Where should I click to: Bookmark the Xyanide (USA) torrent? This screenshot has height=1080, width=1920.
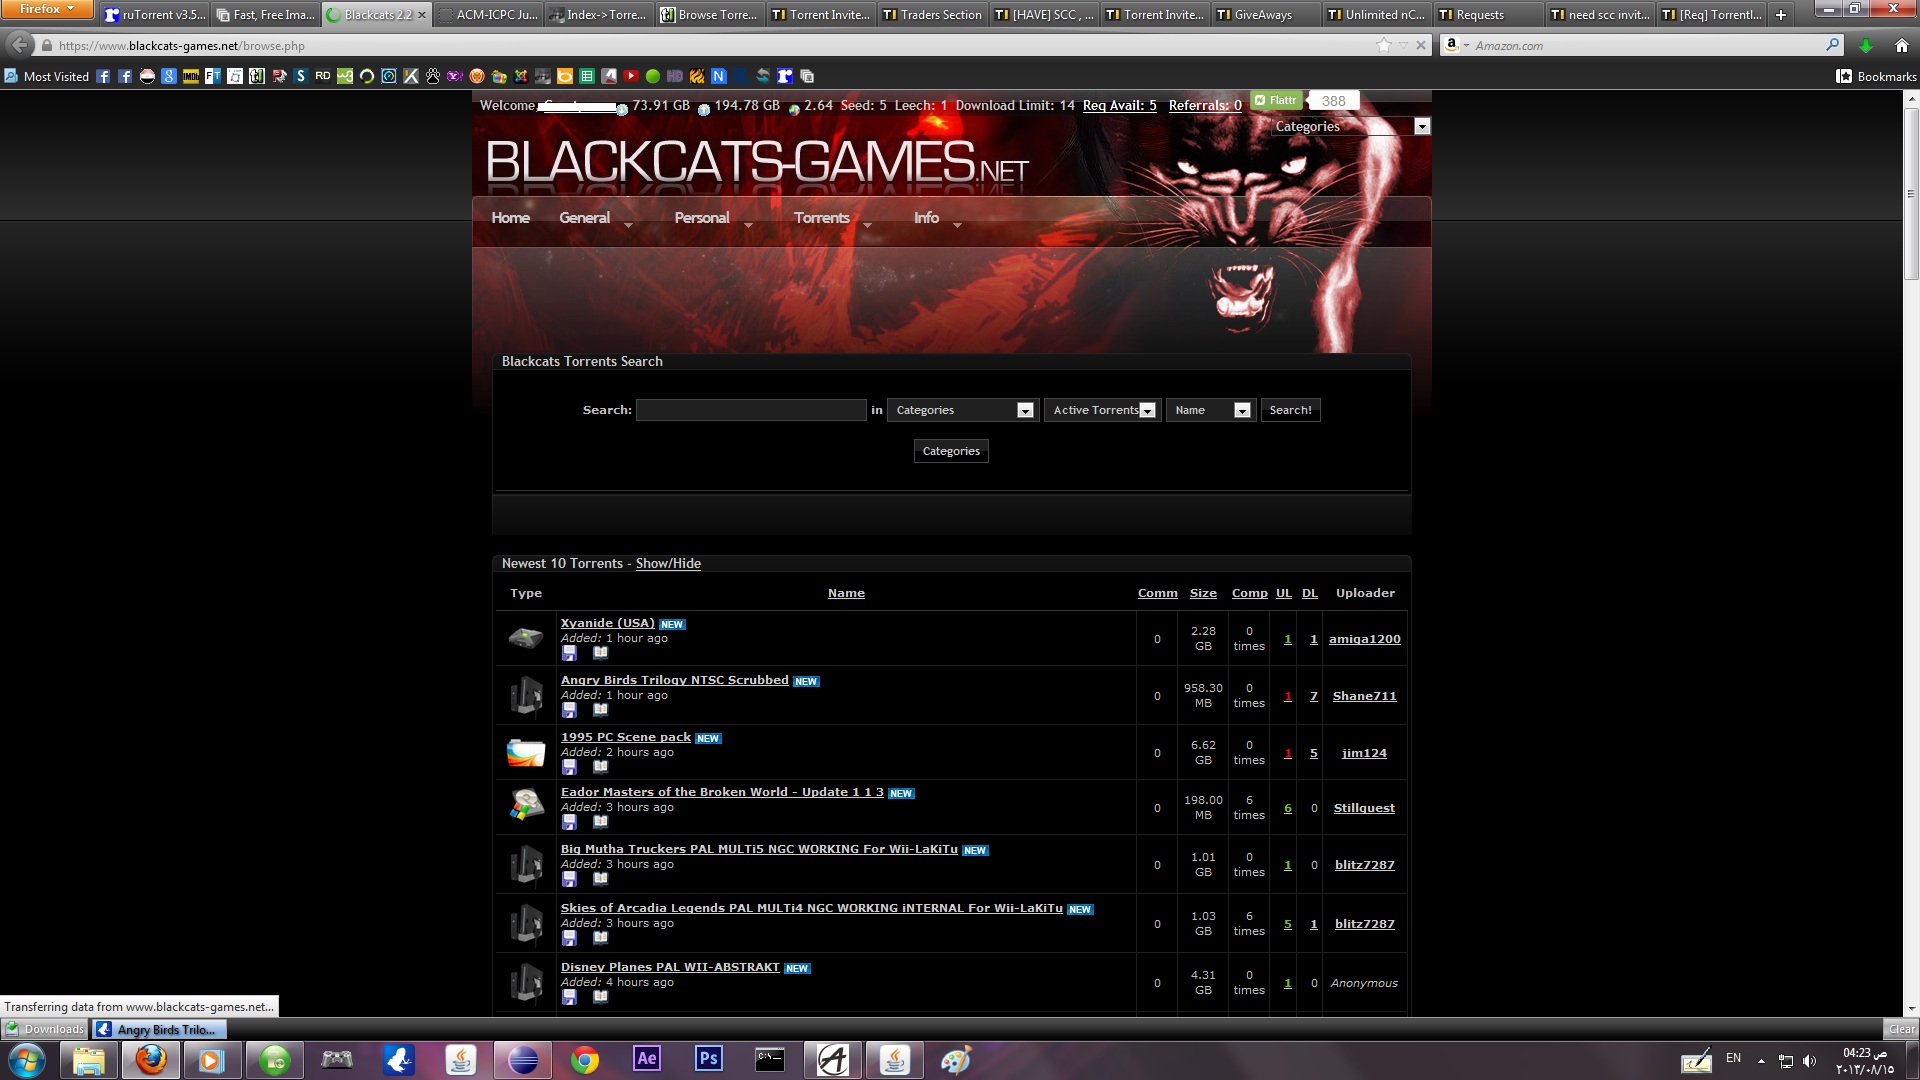[x=600, y=653]
